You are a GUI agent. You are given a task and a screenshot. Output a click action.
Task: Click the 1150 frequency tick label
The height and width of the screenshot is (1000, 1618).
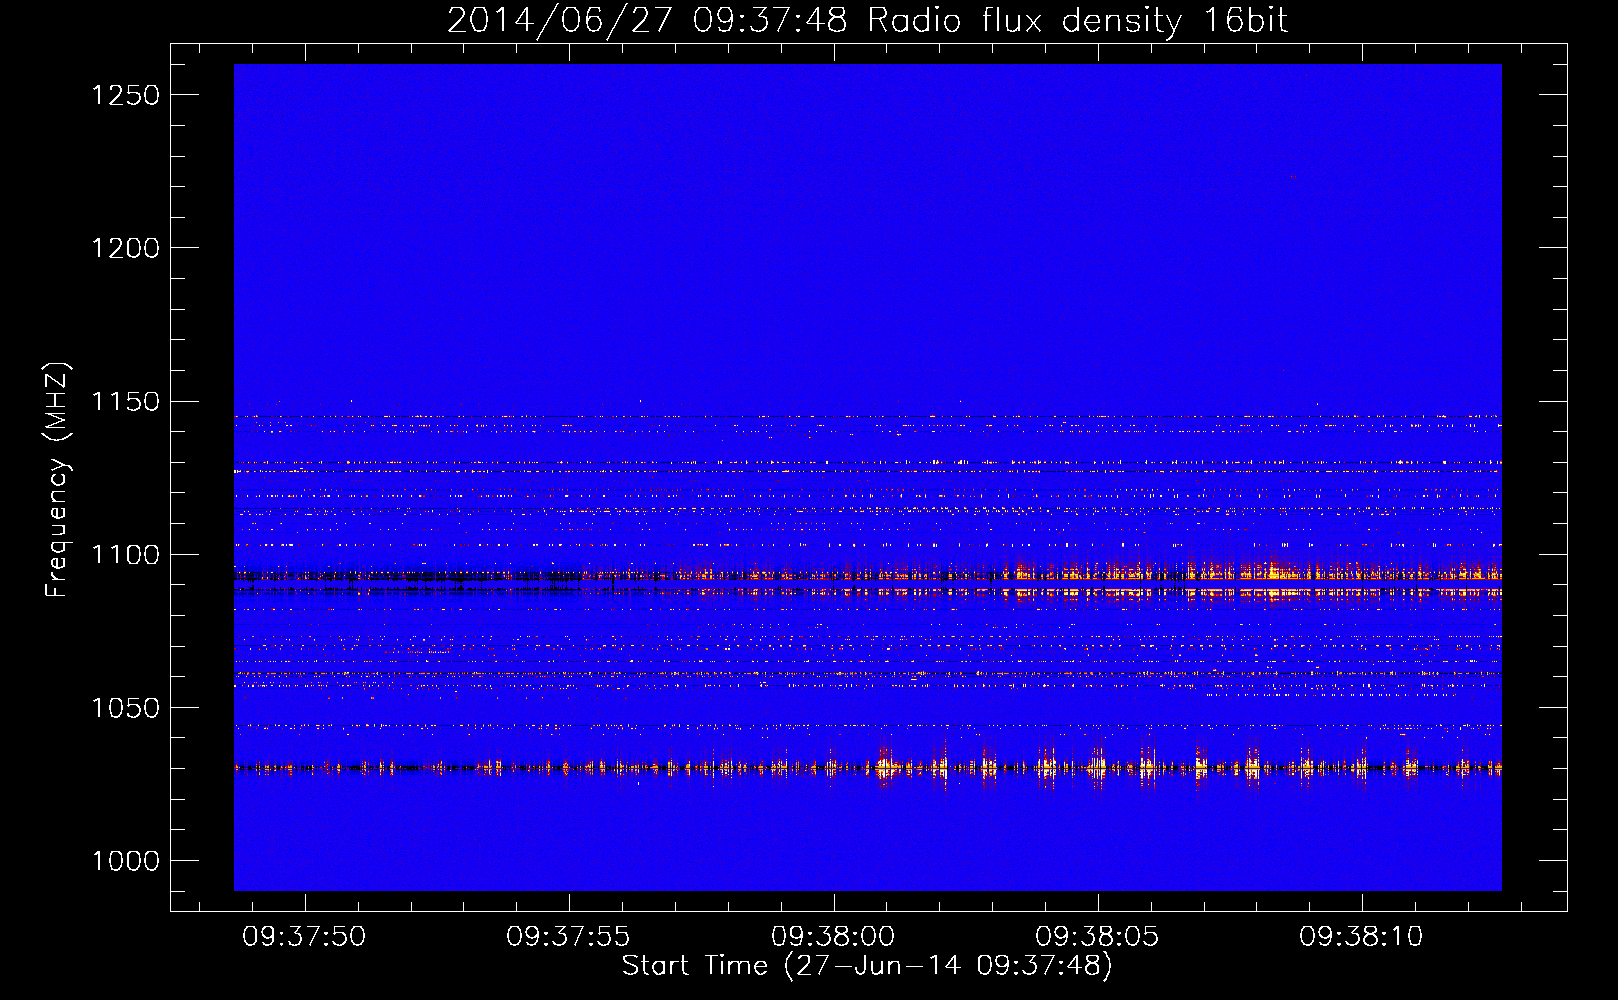(125, 402)
